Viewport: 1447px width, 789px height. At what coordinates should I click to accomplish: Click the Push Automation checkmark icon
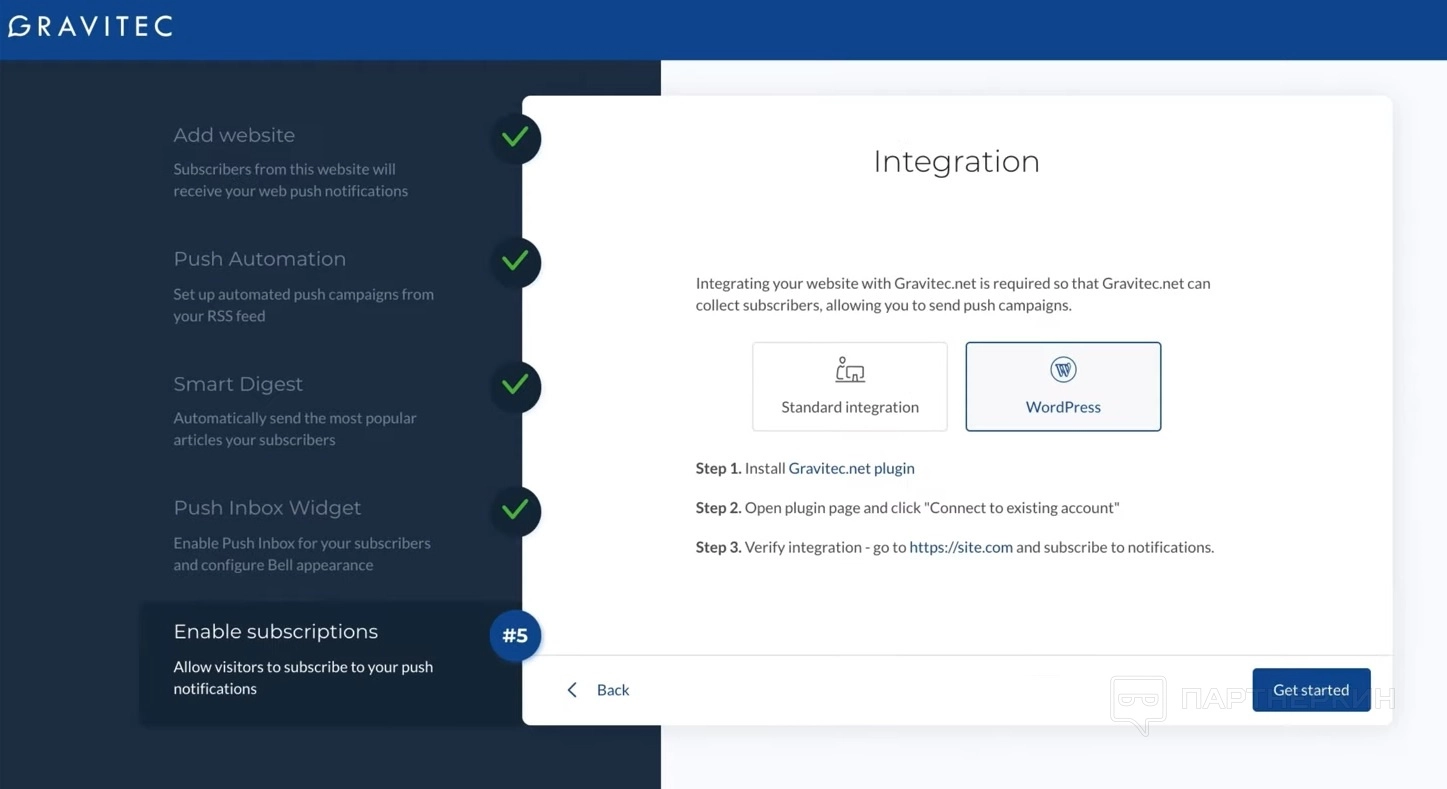click(515, 261)
